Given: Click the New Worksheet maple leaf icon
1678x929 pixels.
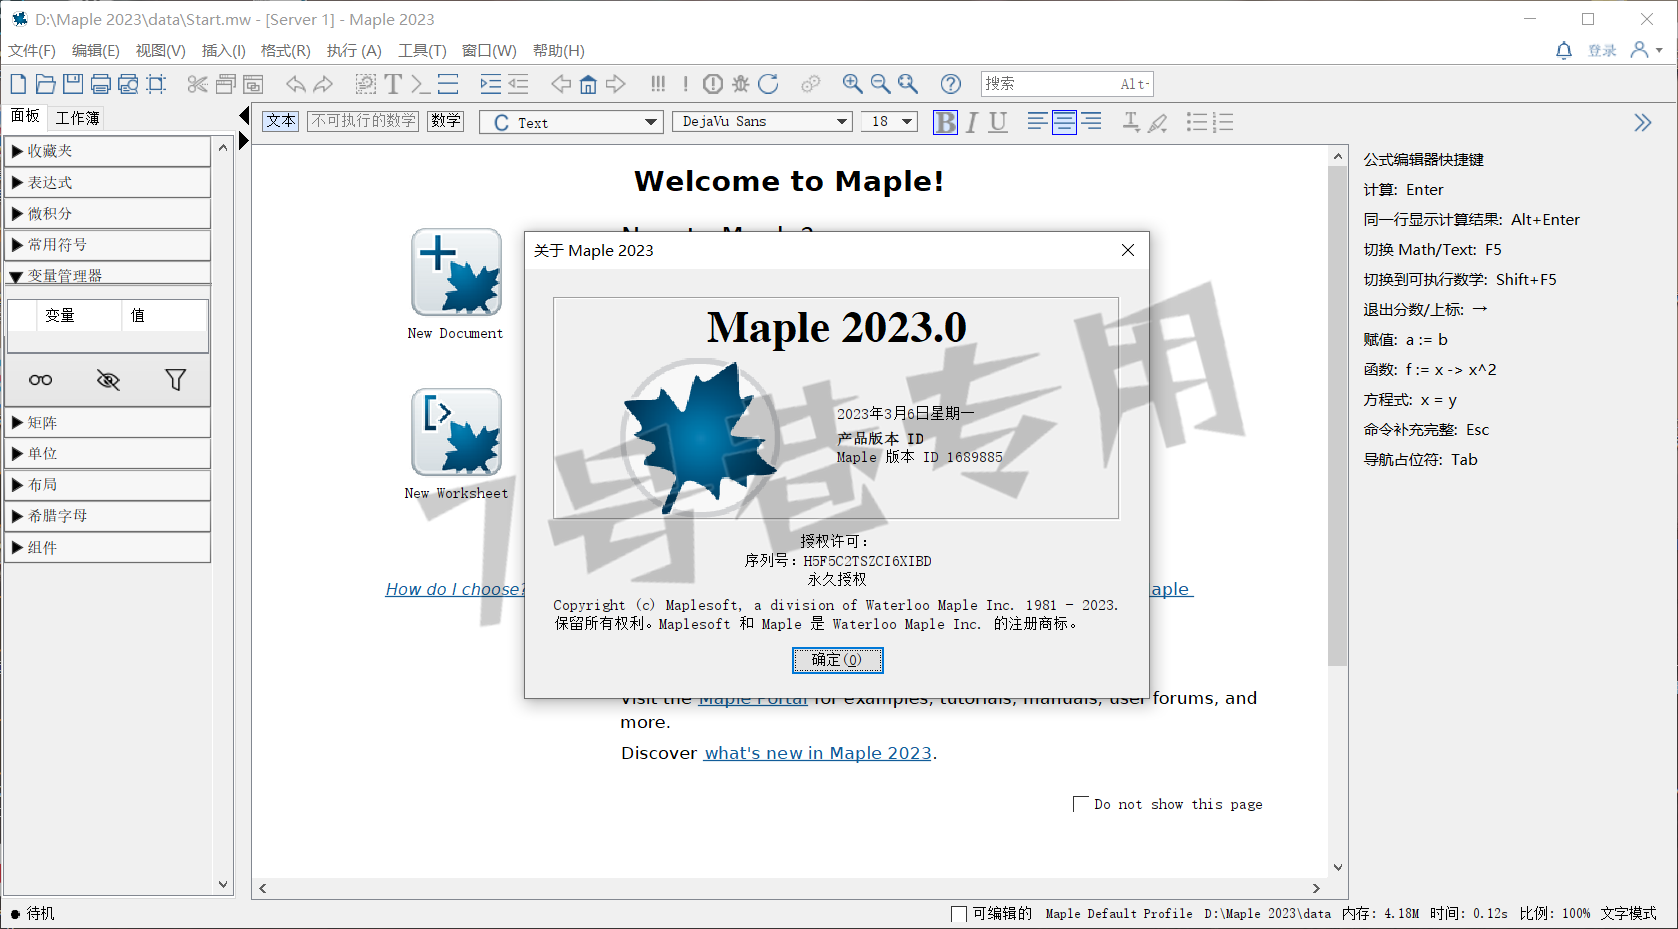Looking at the screenshot, I should [456, 432].
